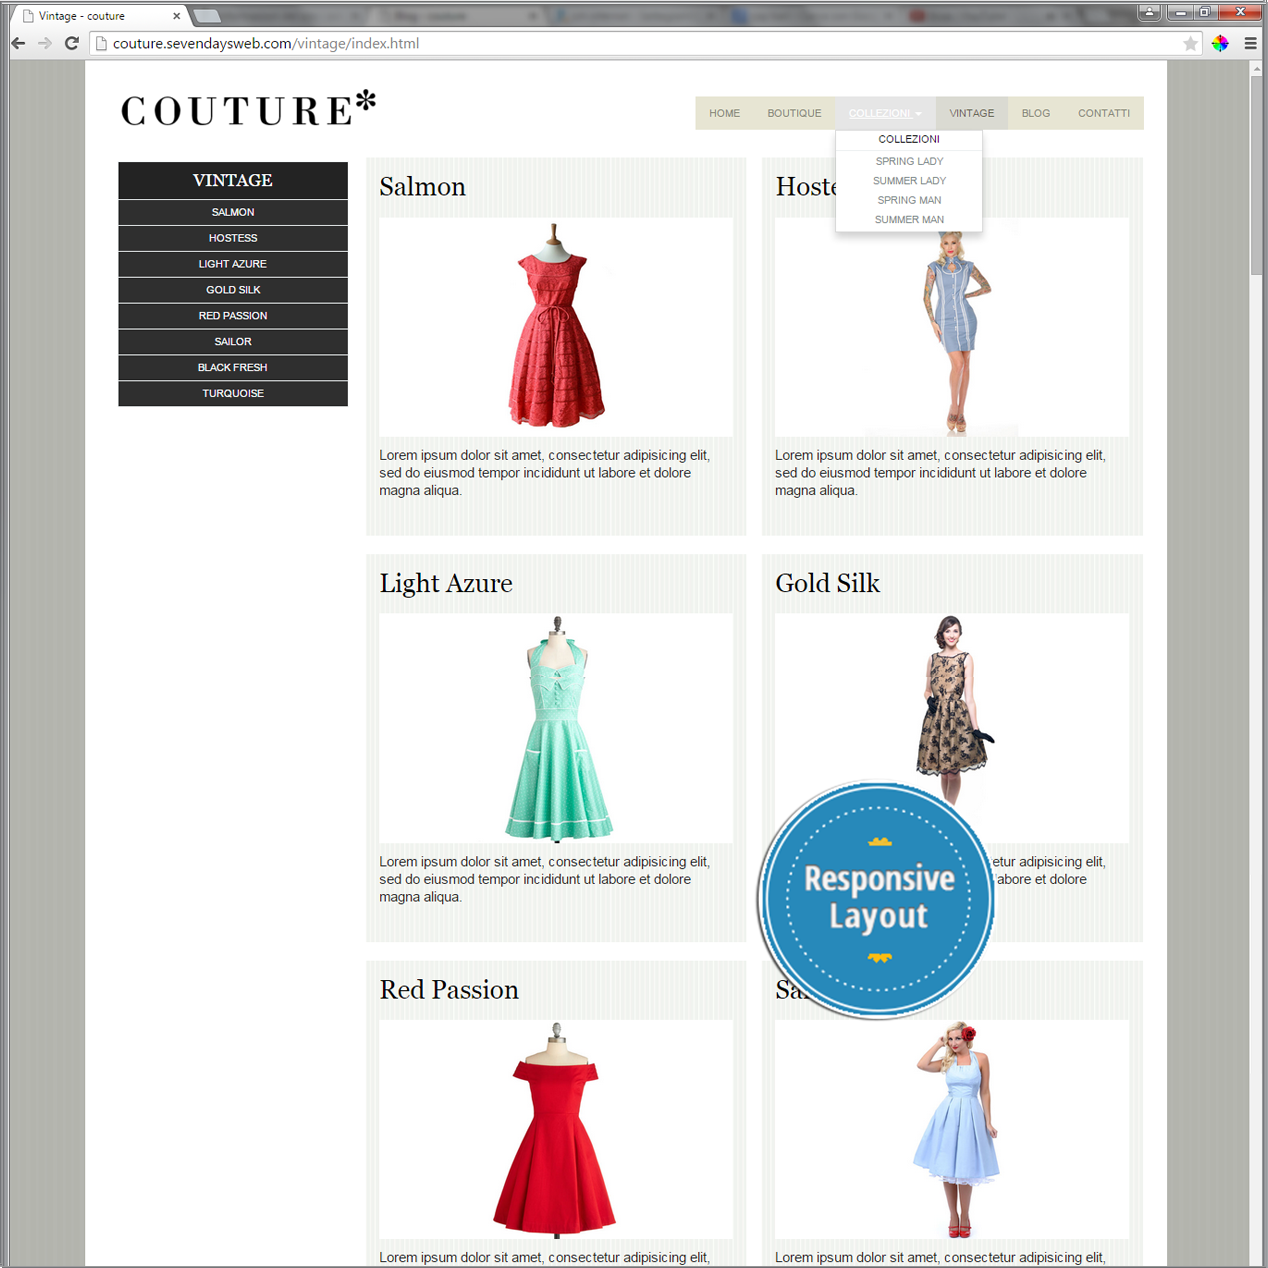Open the VINTAGE nav item
The image size is (1268, 1268).
(x=971, y=113)
